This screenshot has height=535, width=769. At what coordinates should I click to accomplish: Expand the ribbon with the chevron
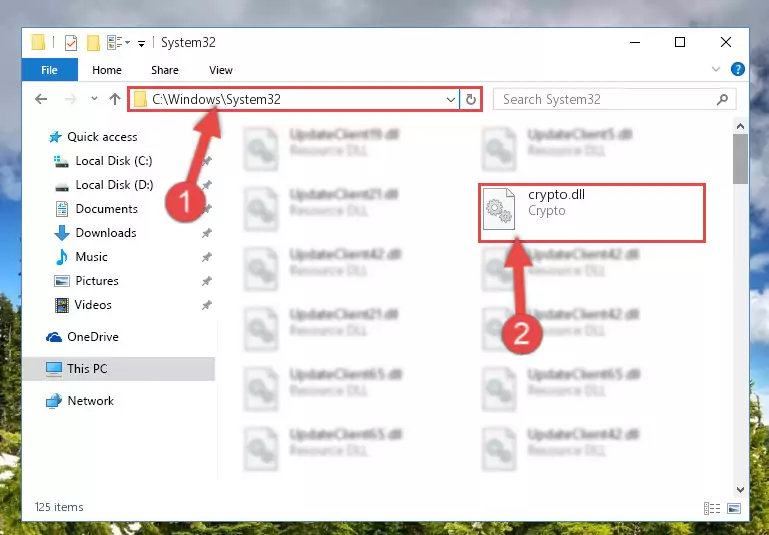716,69
